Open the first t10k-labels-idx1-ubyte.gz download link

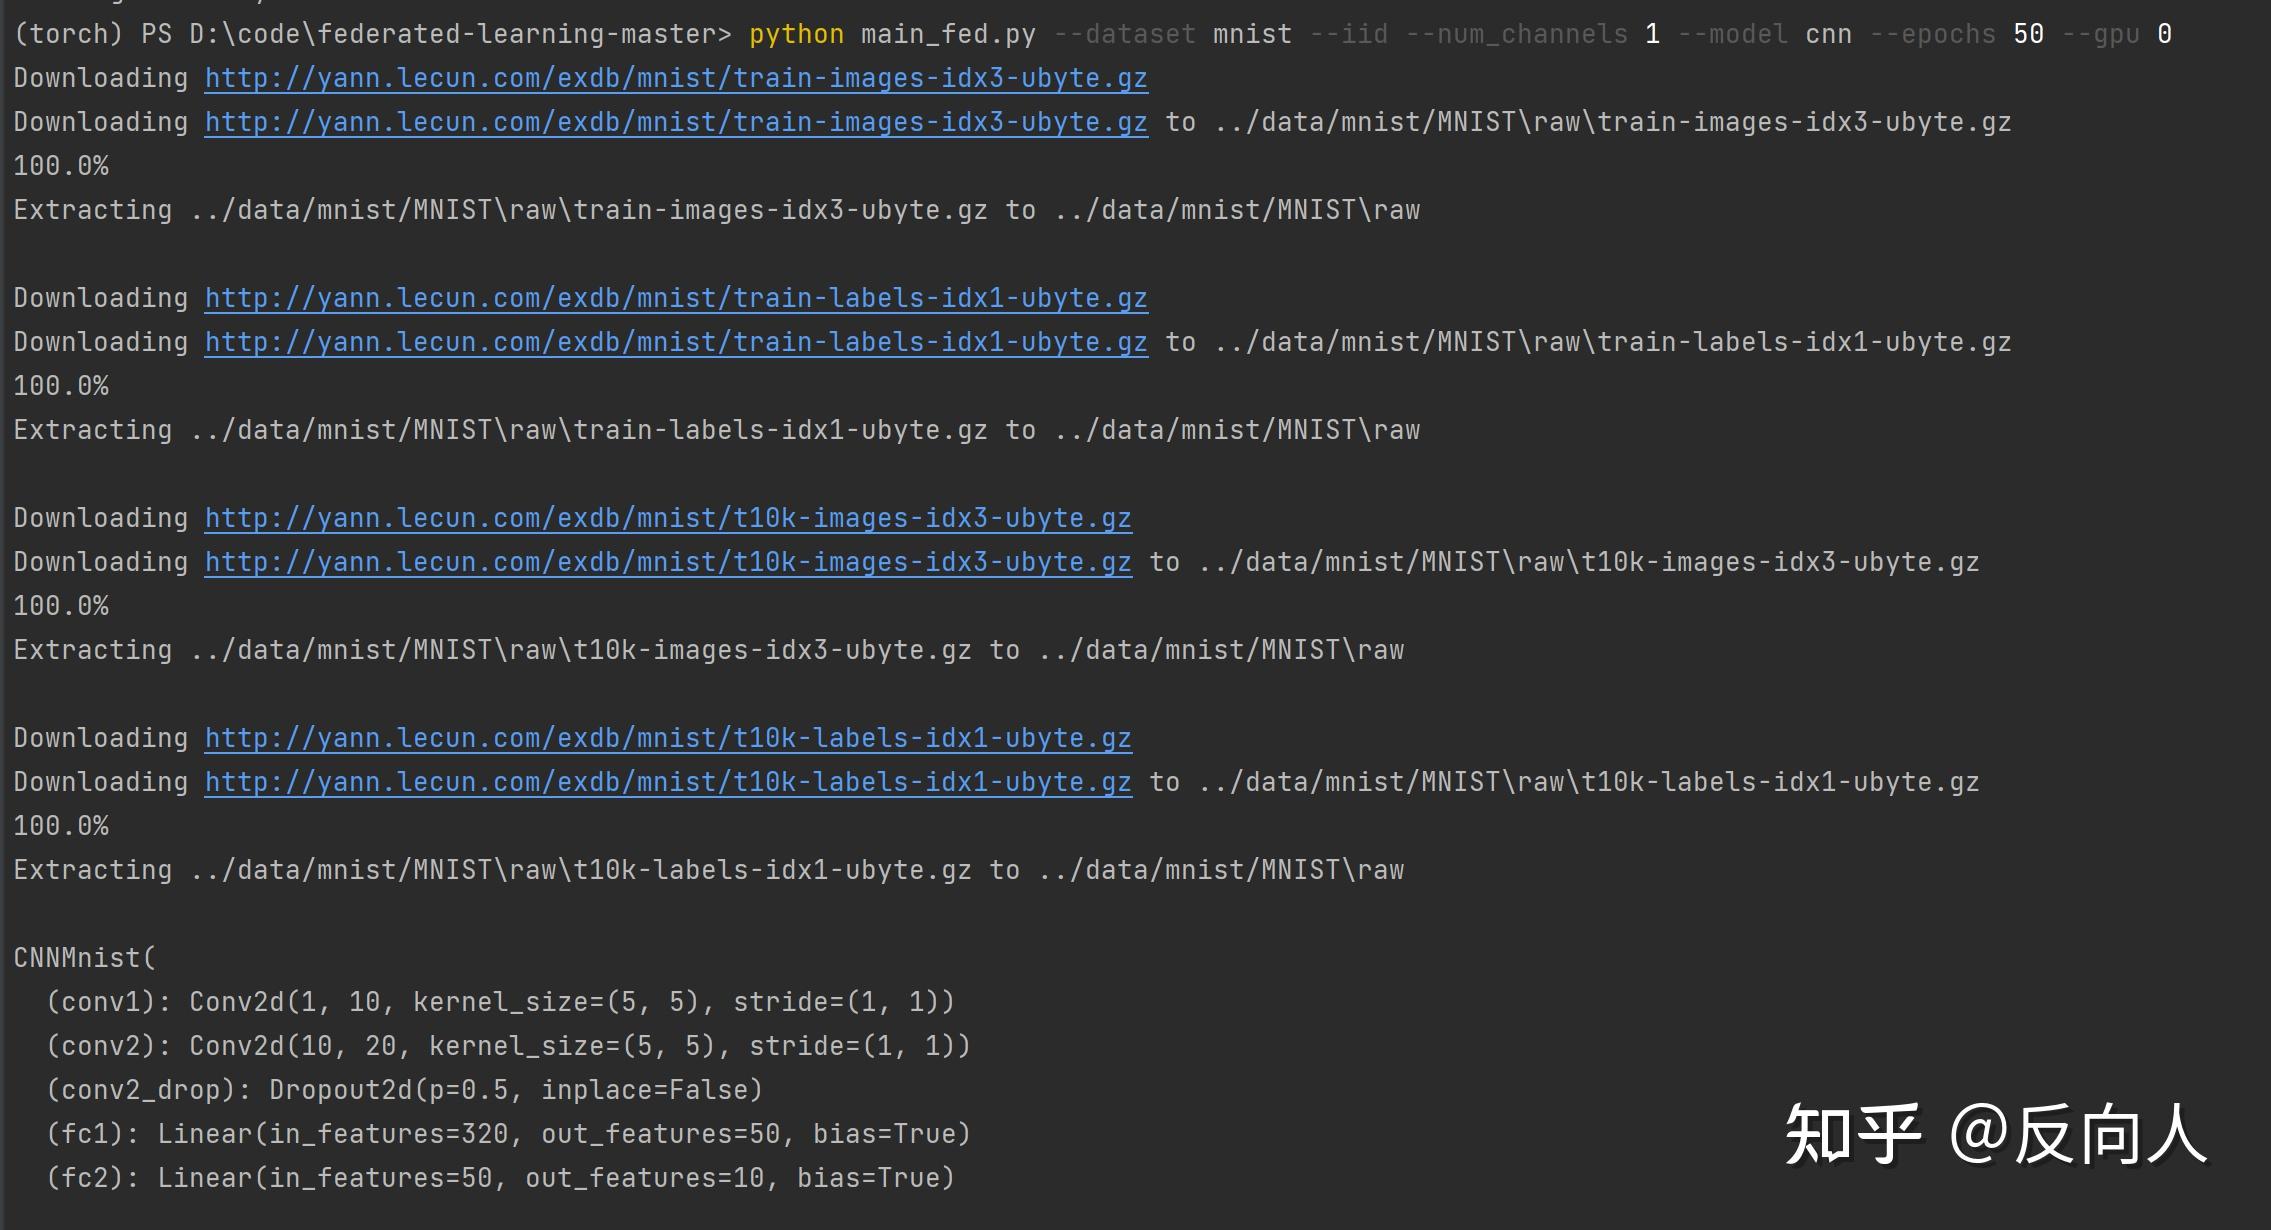click(x=668, y=738)
